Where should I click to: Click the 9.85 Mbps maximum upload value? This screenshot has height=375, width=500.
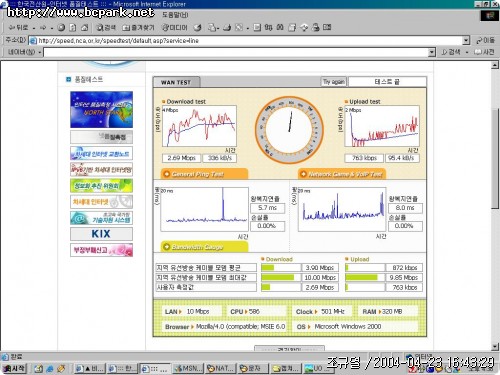[404, 277]
